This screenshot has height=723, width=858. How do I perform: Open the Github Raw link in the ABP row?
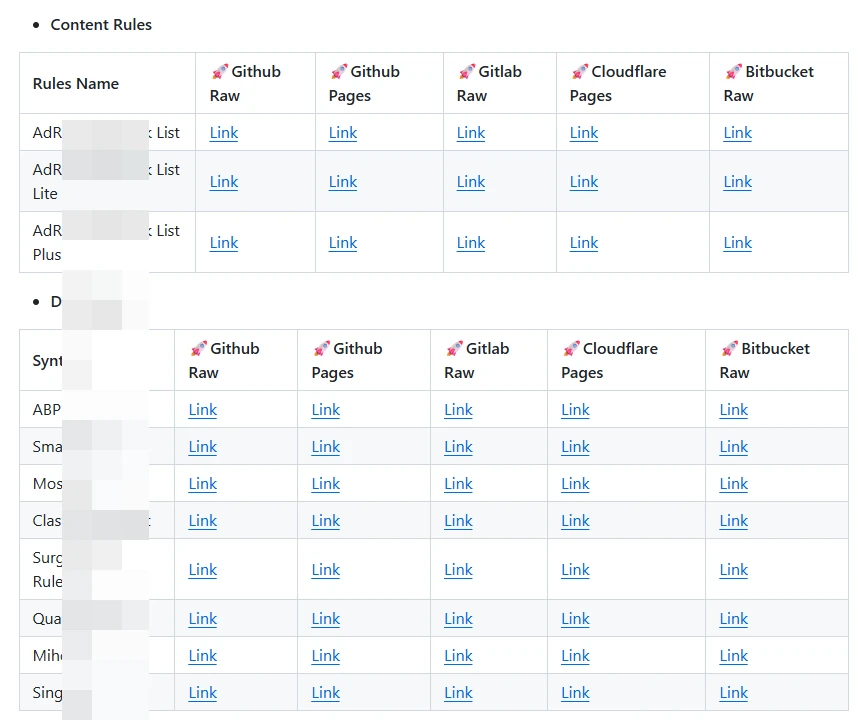point(203,410)
